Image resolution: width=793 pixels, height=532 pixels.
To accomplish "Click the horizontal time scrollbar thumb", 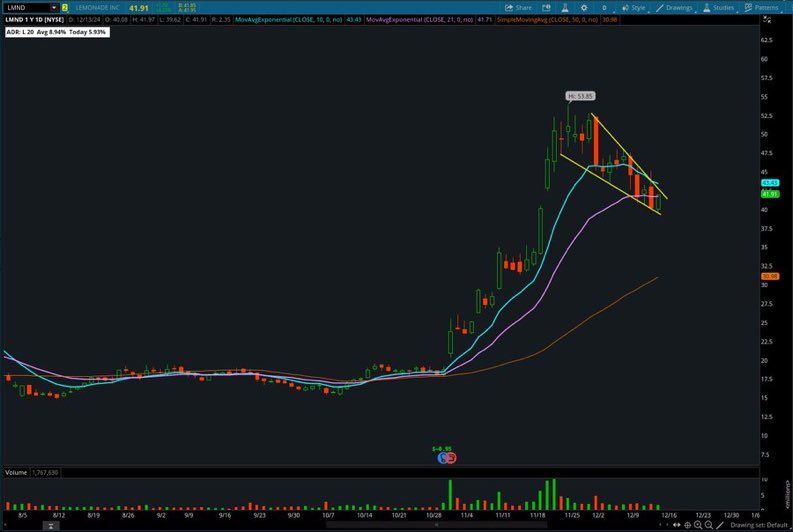I will tap(436, 525).
